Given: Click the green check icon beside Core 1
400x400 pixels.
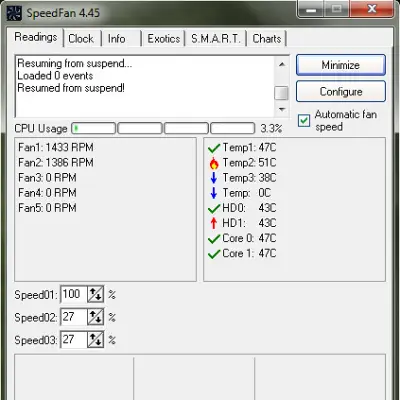Looking at the screenshot, I should click(214, 254).
